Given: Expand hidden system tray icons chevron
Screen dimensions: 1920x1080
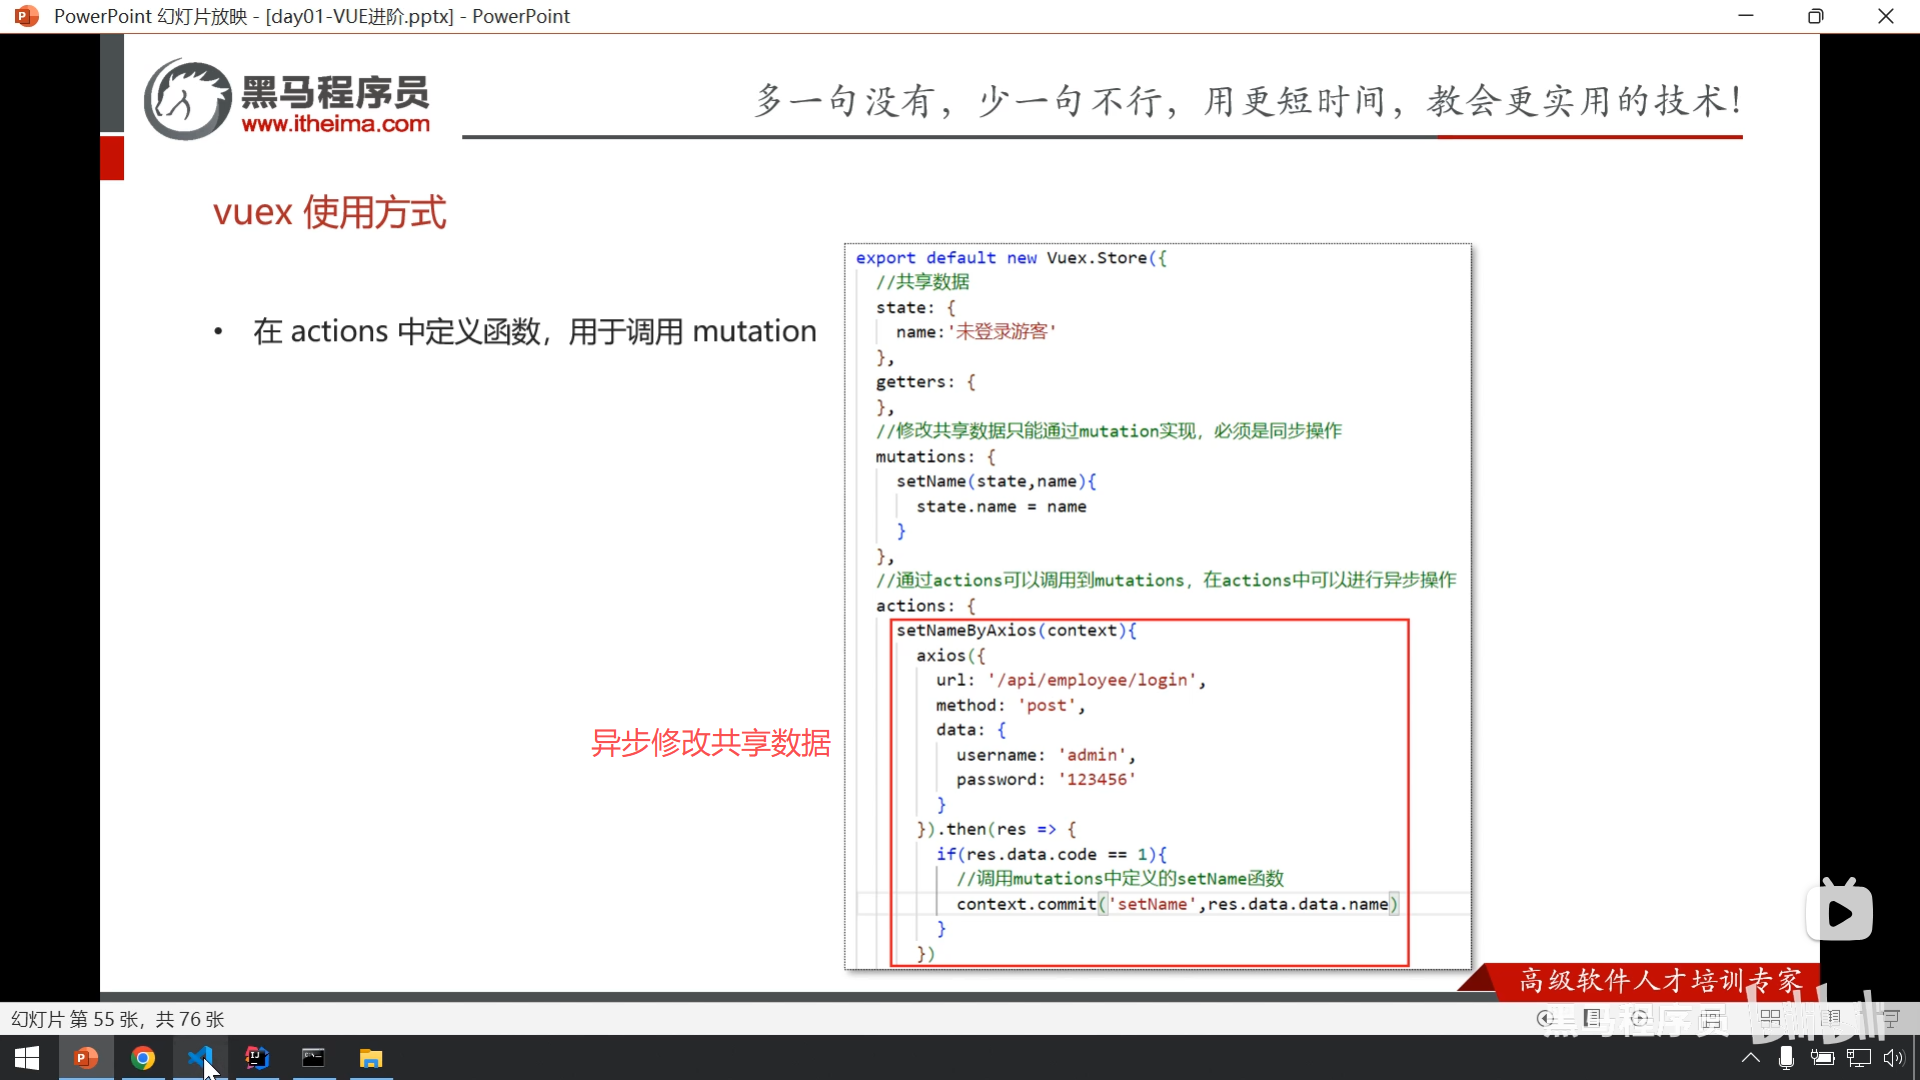Looking at the screenshot, I should click(x=1750, y=1058).
